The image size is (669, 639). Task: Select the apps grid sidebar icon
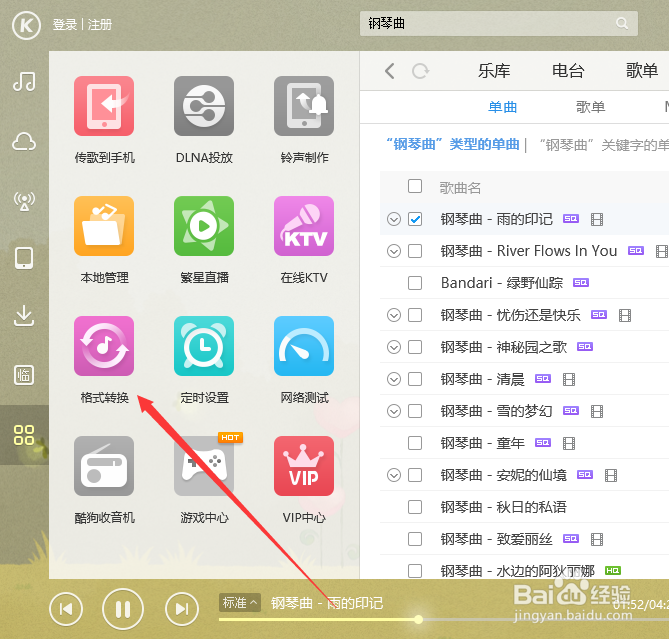tap(24, 435)
